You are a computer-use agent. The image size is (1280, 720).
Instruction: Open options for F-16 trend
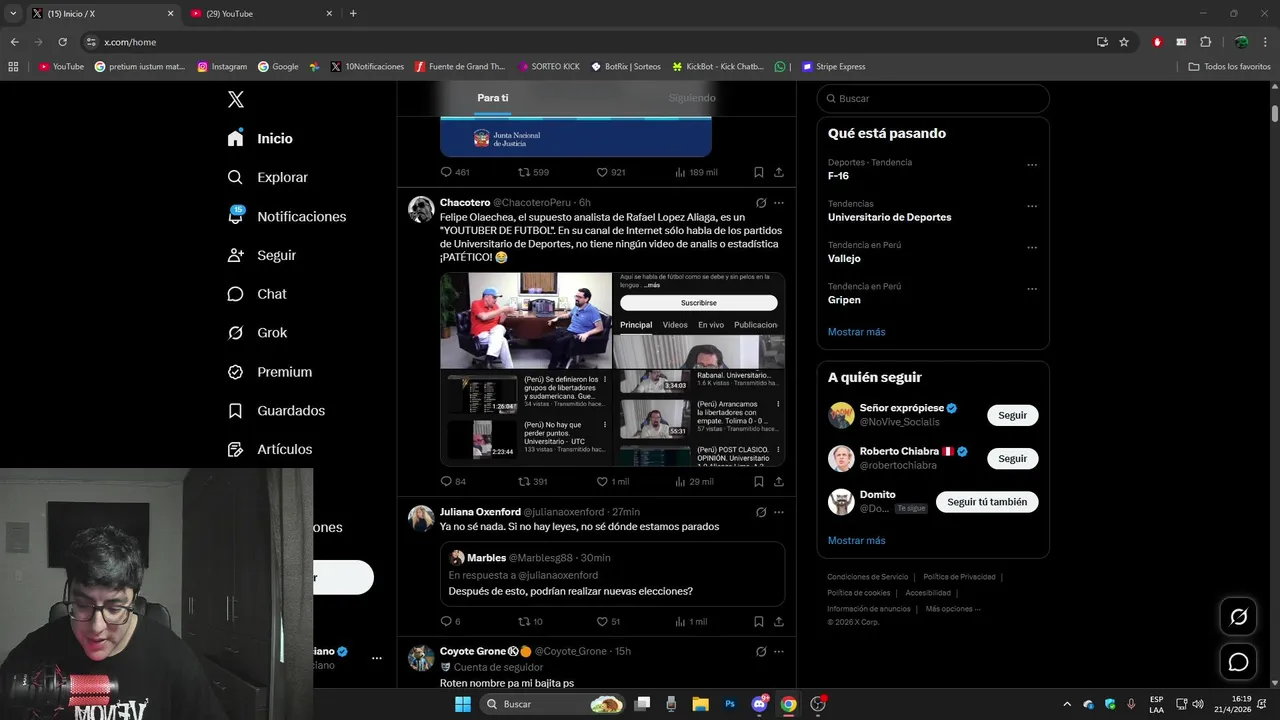[1032, 165]
